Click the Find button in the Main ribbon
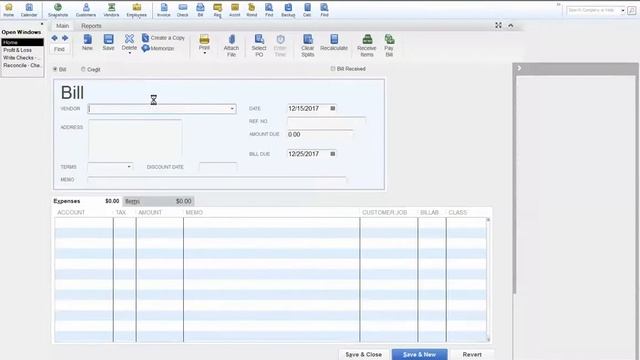 coord(60,49)
